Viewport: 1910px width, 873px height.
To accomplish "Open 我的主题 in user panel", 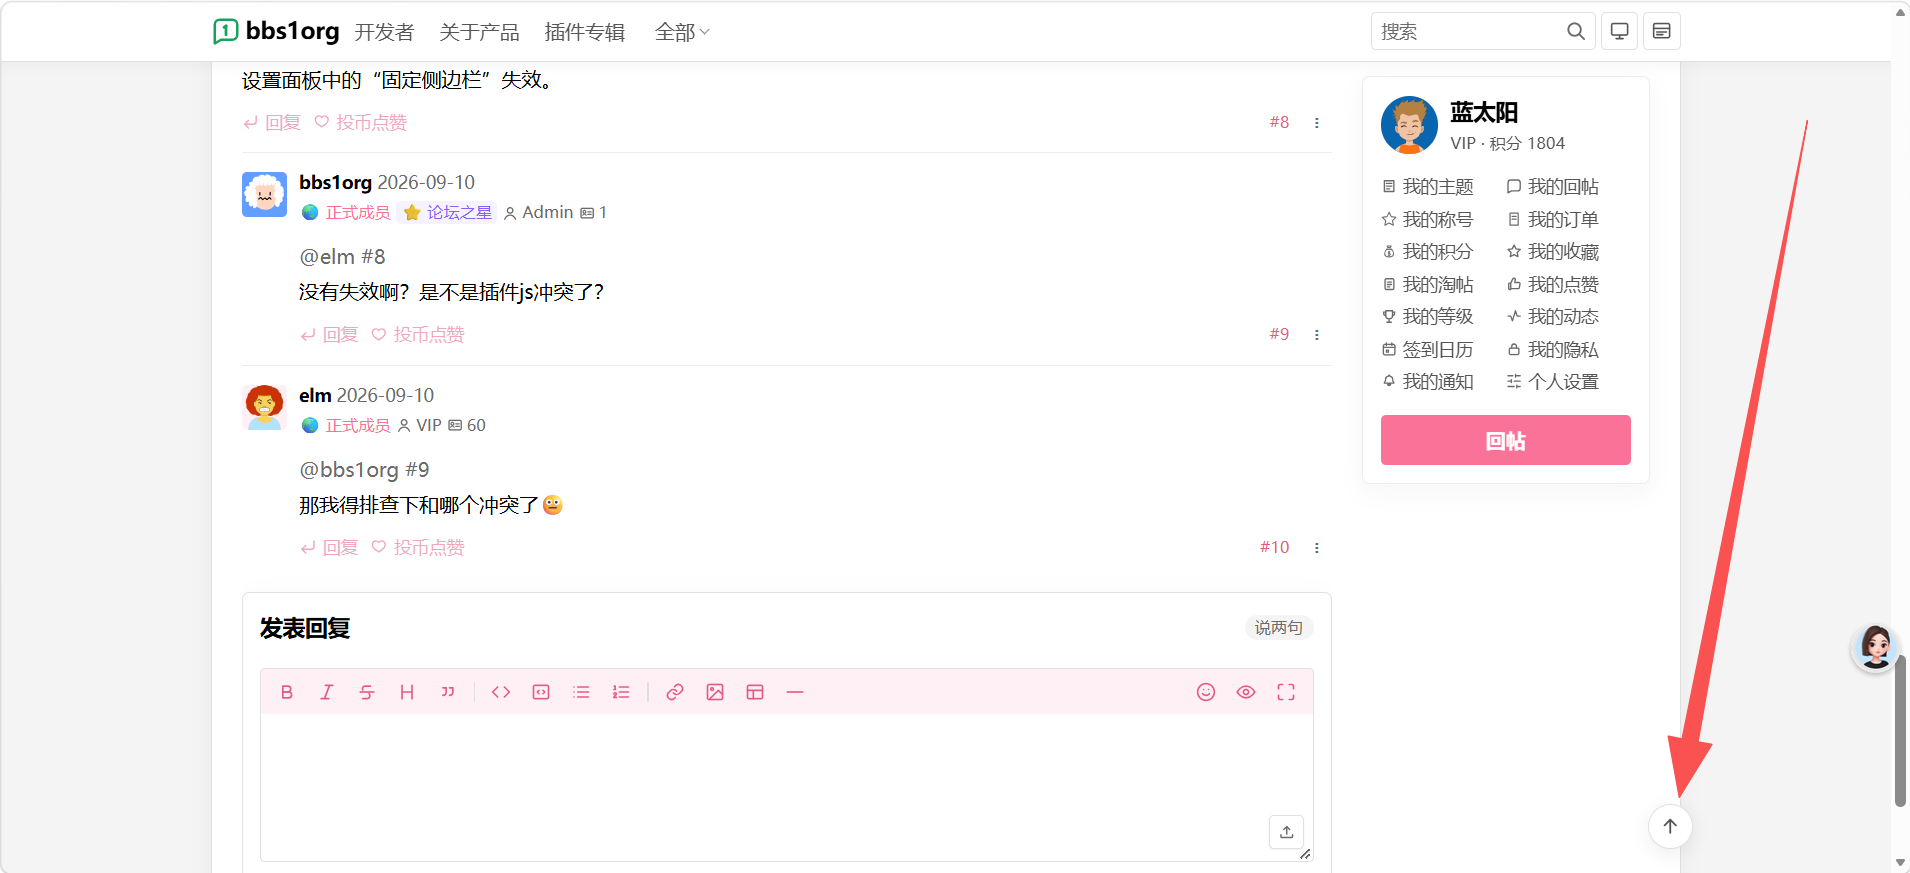I will 1428,187.
